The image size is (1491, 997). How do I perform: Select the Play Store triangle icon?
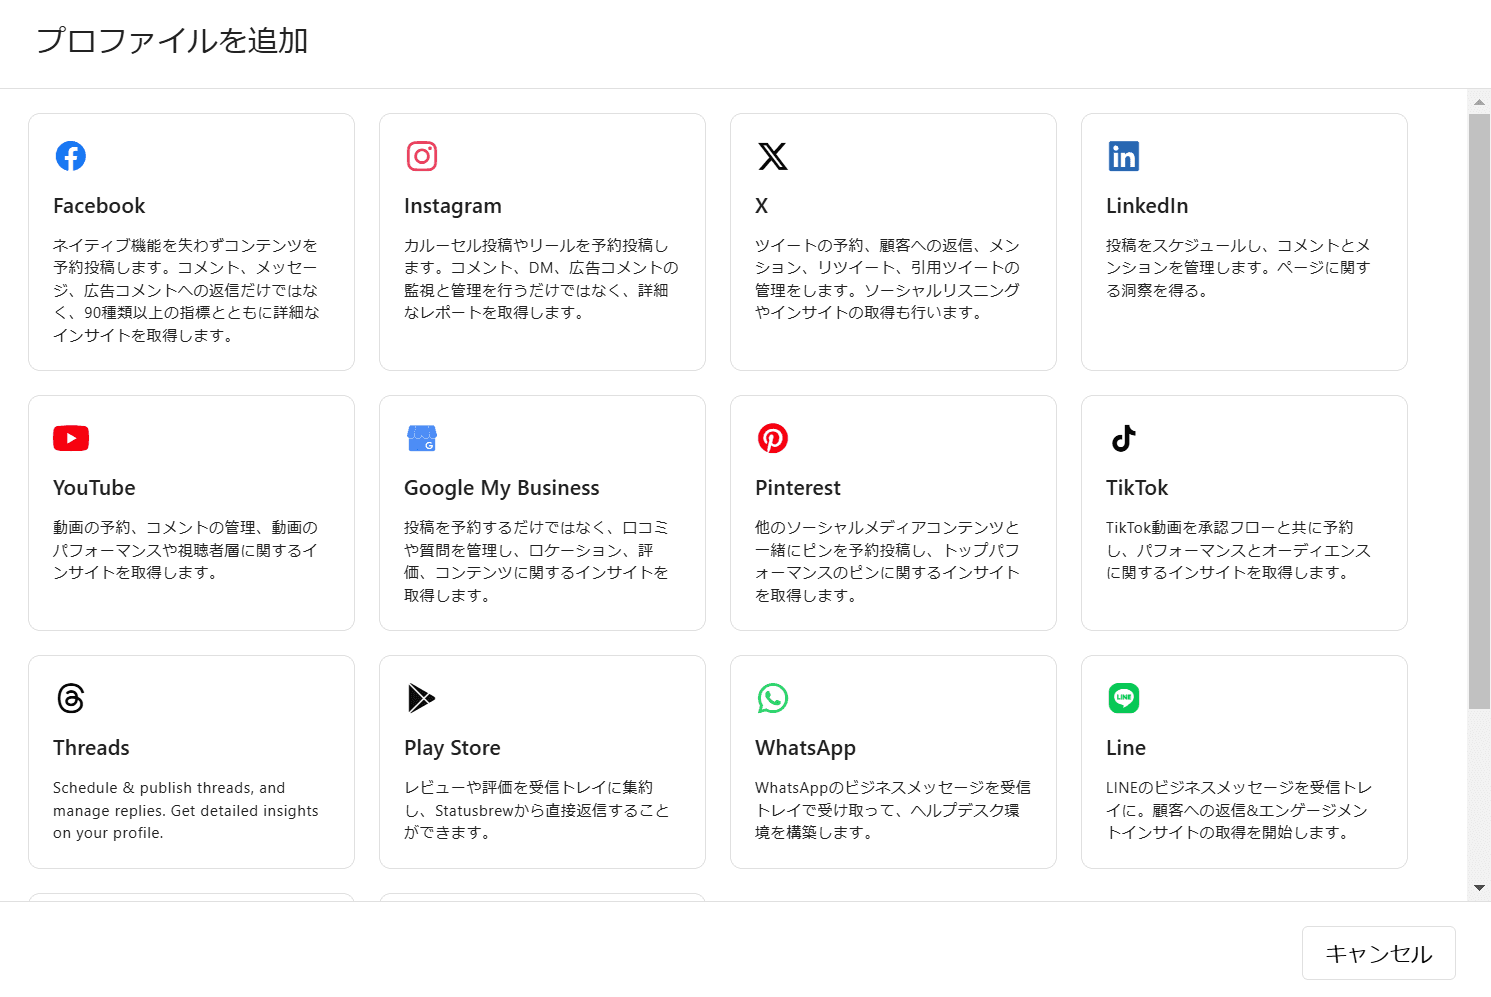422,698
